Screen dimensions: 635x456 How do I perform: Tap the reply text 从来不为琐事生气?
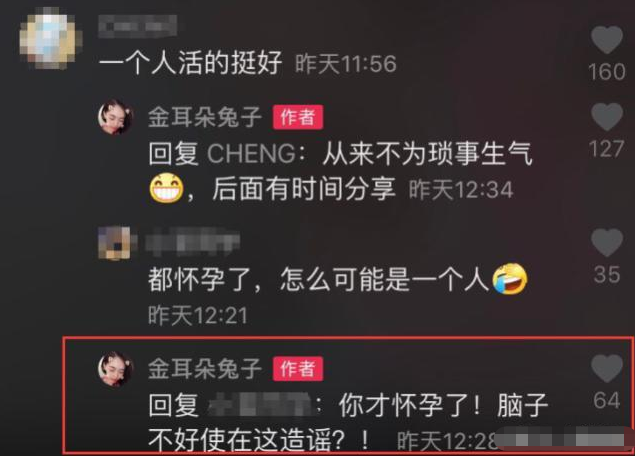[427, 154]
